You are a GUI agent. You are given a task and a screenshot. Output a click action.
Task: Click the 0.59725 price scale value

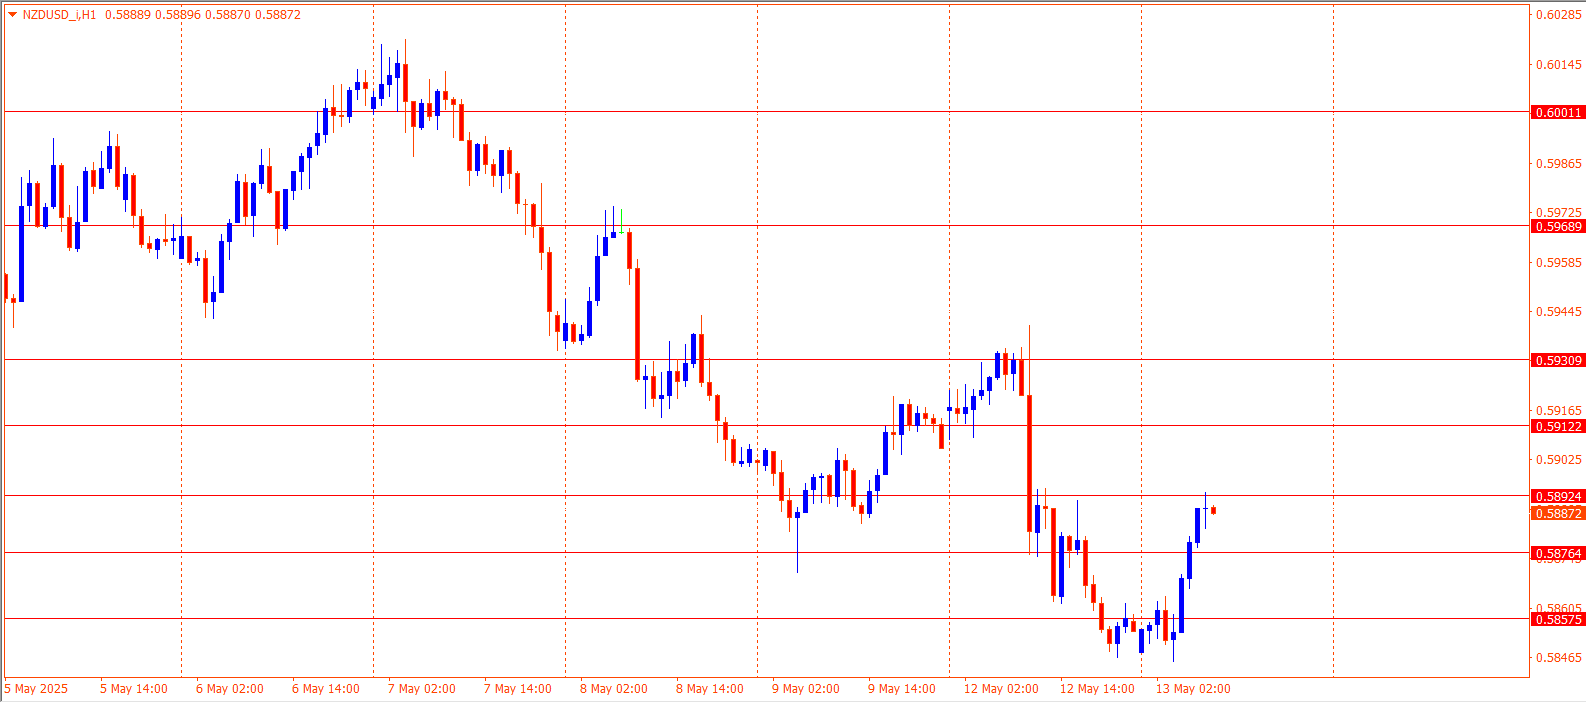(1559, 213)
